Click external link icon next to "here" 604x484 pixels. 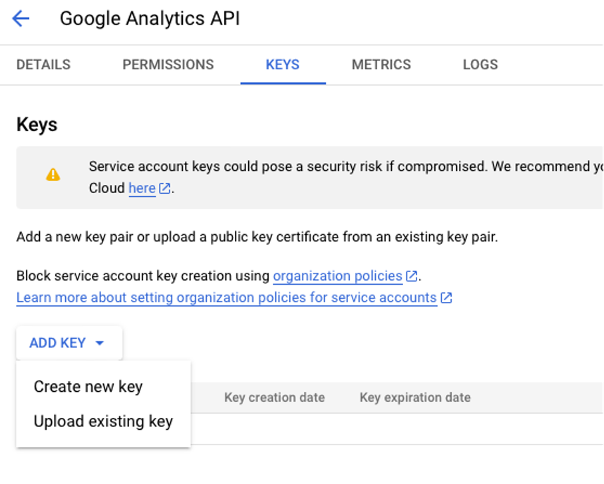pos(165,189)
